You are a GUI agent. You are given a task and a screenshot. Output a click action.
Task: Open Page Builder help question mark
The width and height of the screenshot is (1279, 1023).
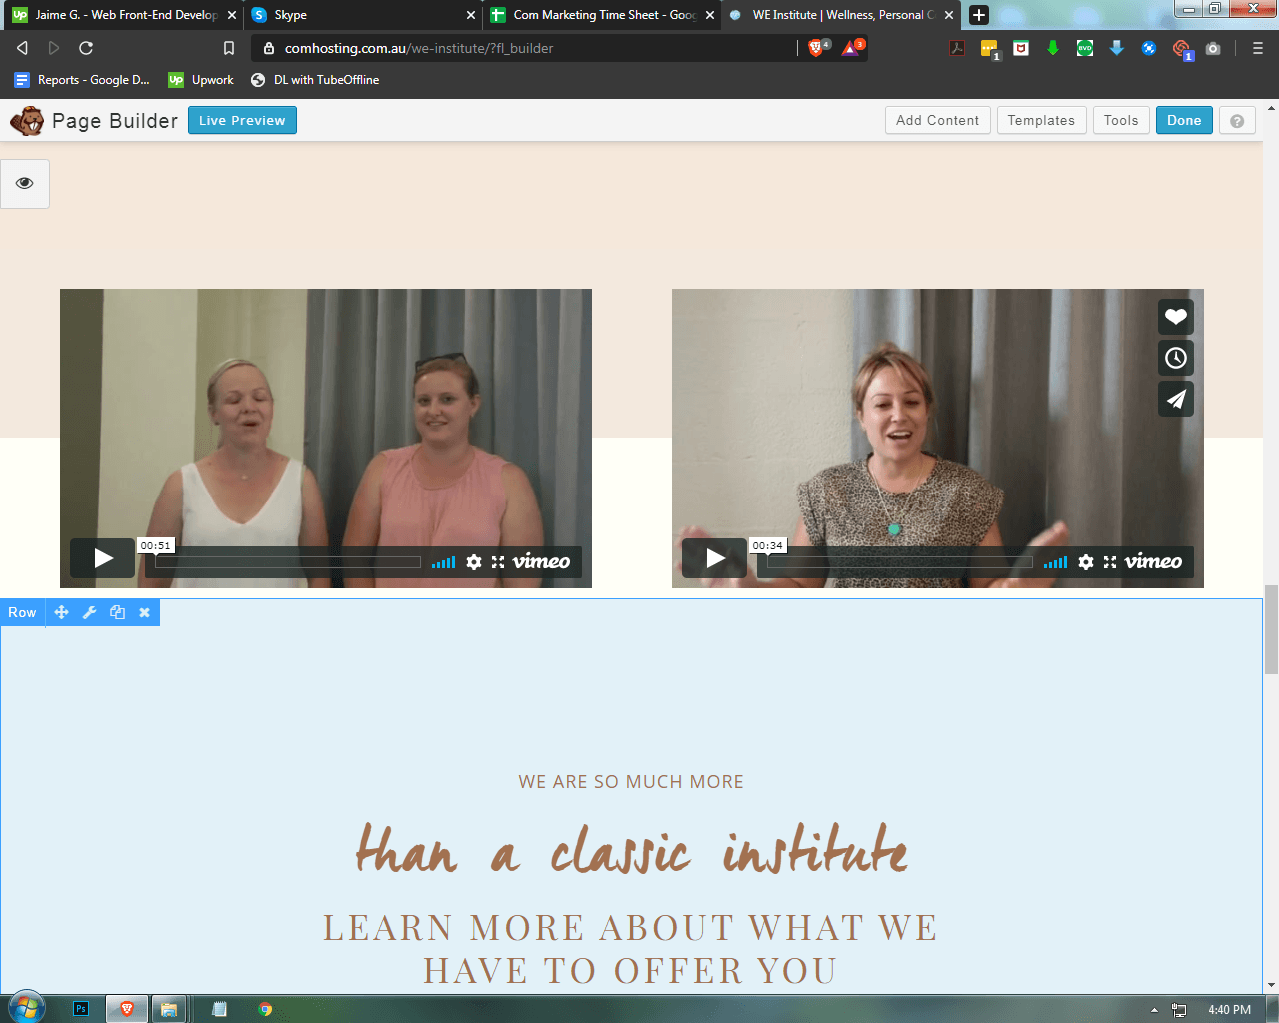1237,121
